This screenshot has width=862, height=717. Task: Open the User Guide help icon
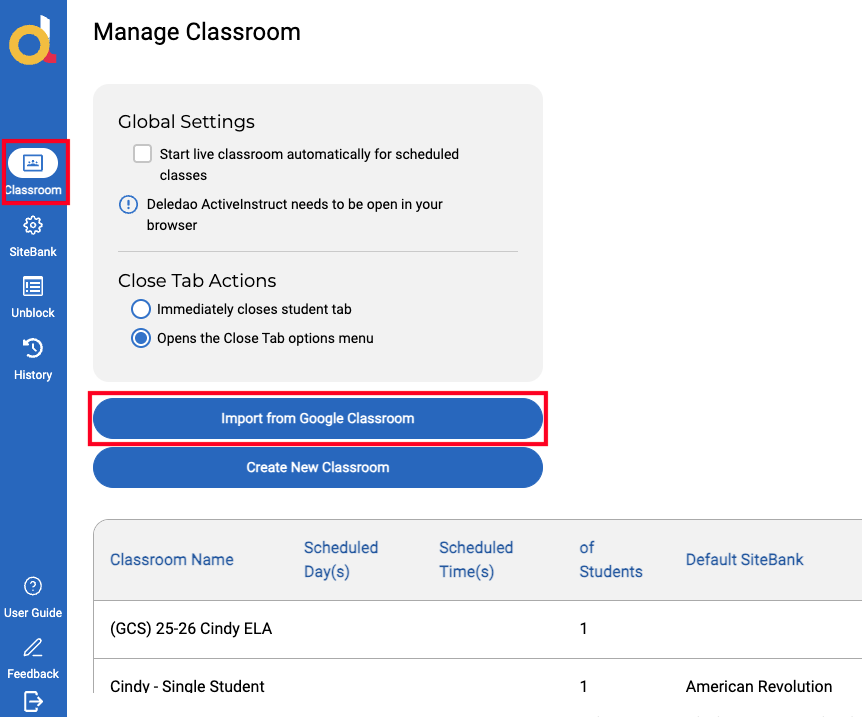pyautogui.click(x=33, y=586)
